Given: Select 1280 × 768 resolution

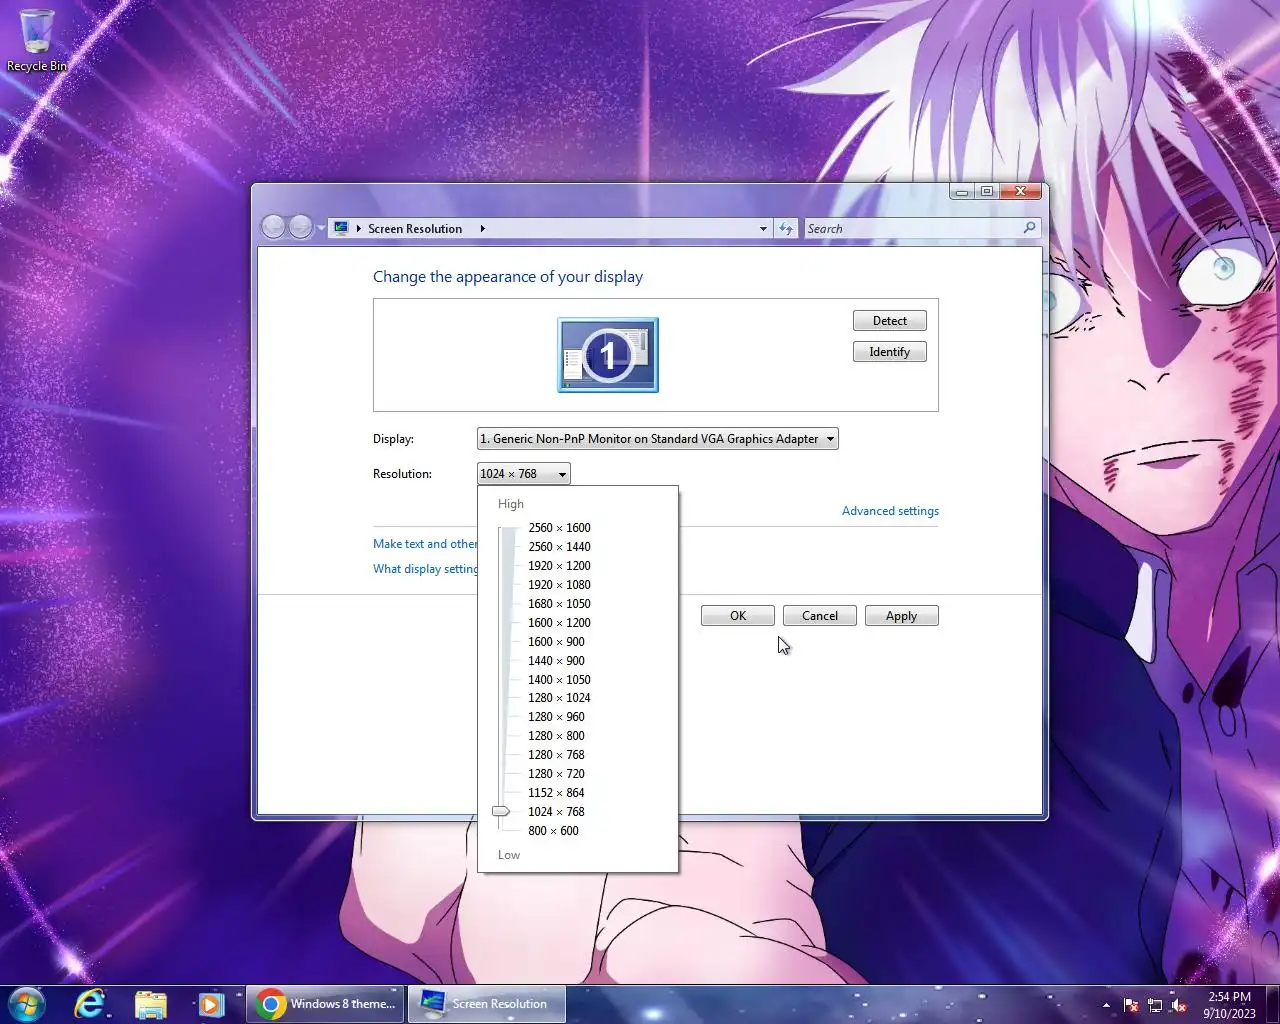Looking at the screenshot, I should 556,755.
